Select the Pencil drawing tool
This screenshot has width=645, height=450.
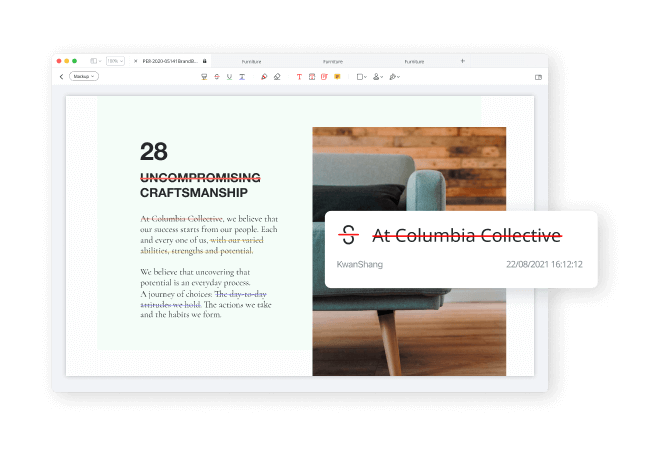(x=264, y=77)
